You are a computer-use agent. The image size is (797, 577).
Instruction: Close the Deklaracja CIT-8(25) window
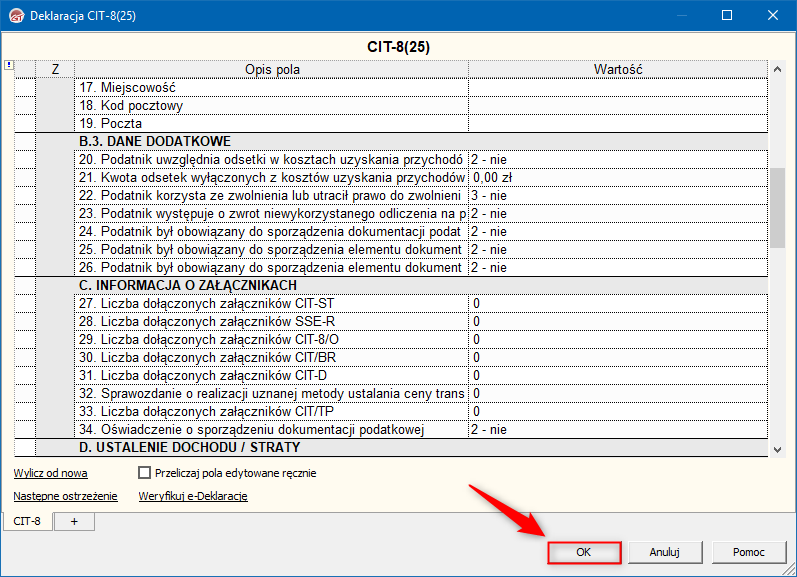(773, 15)
